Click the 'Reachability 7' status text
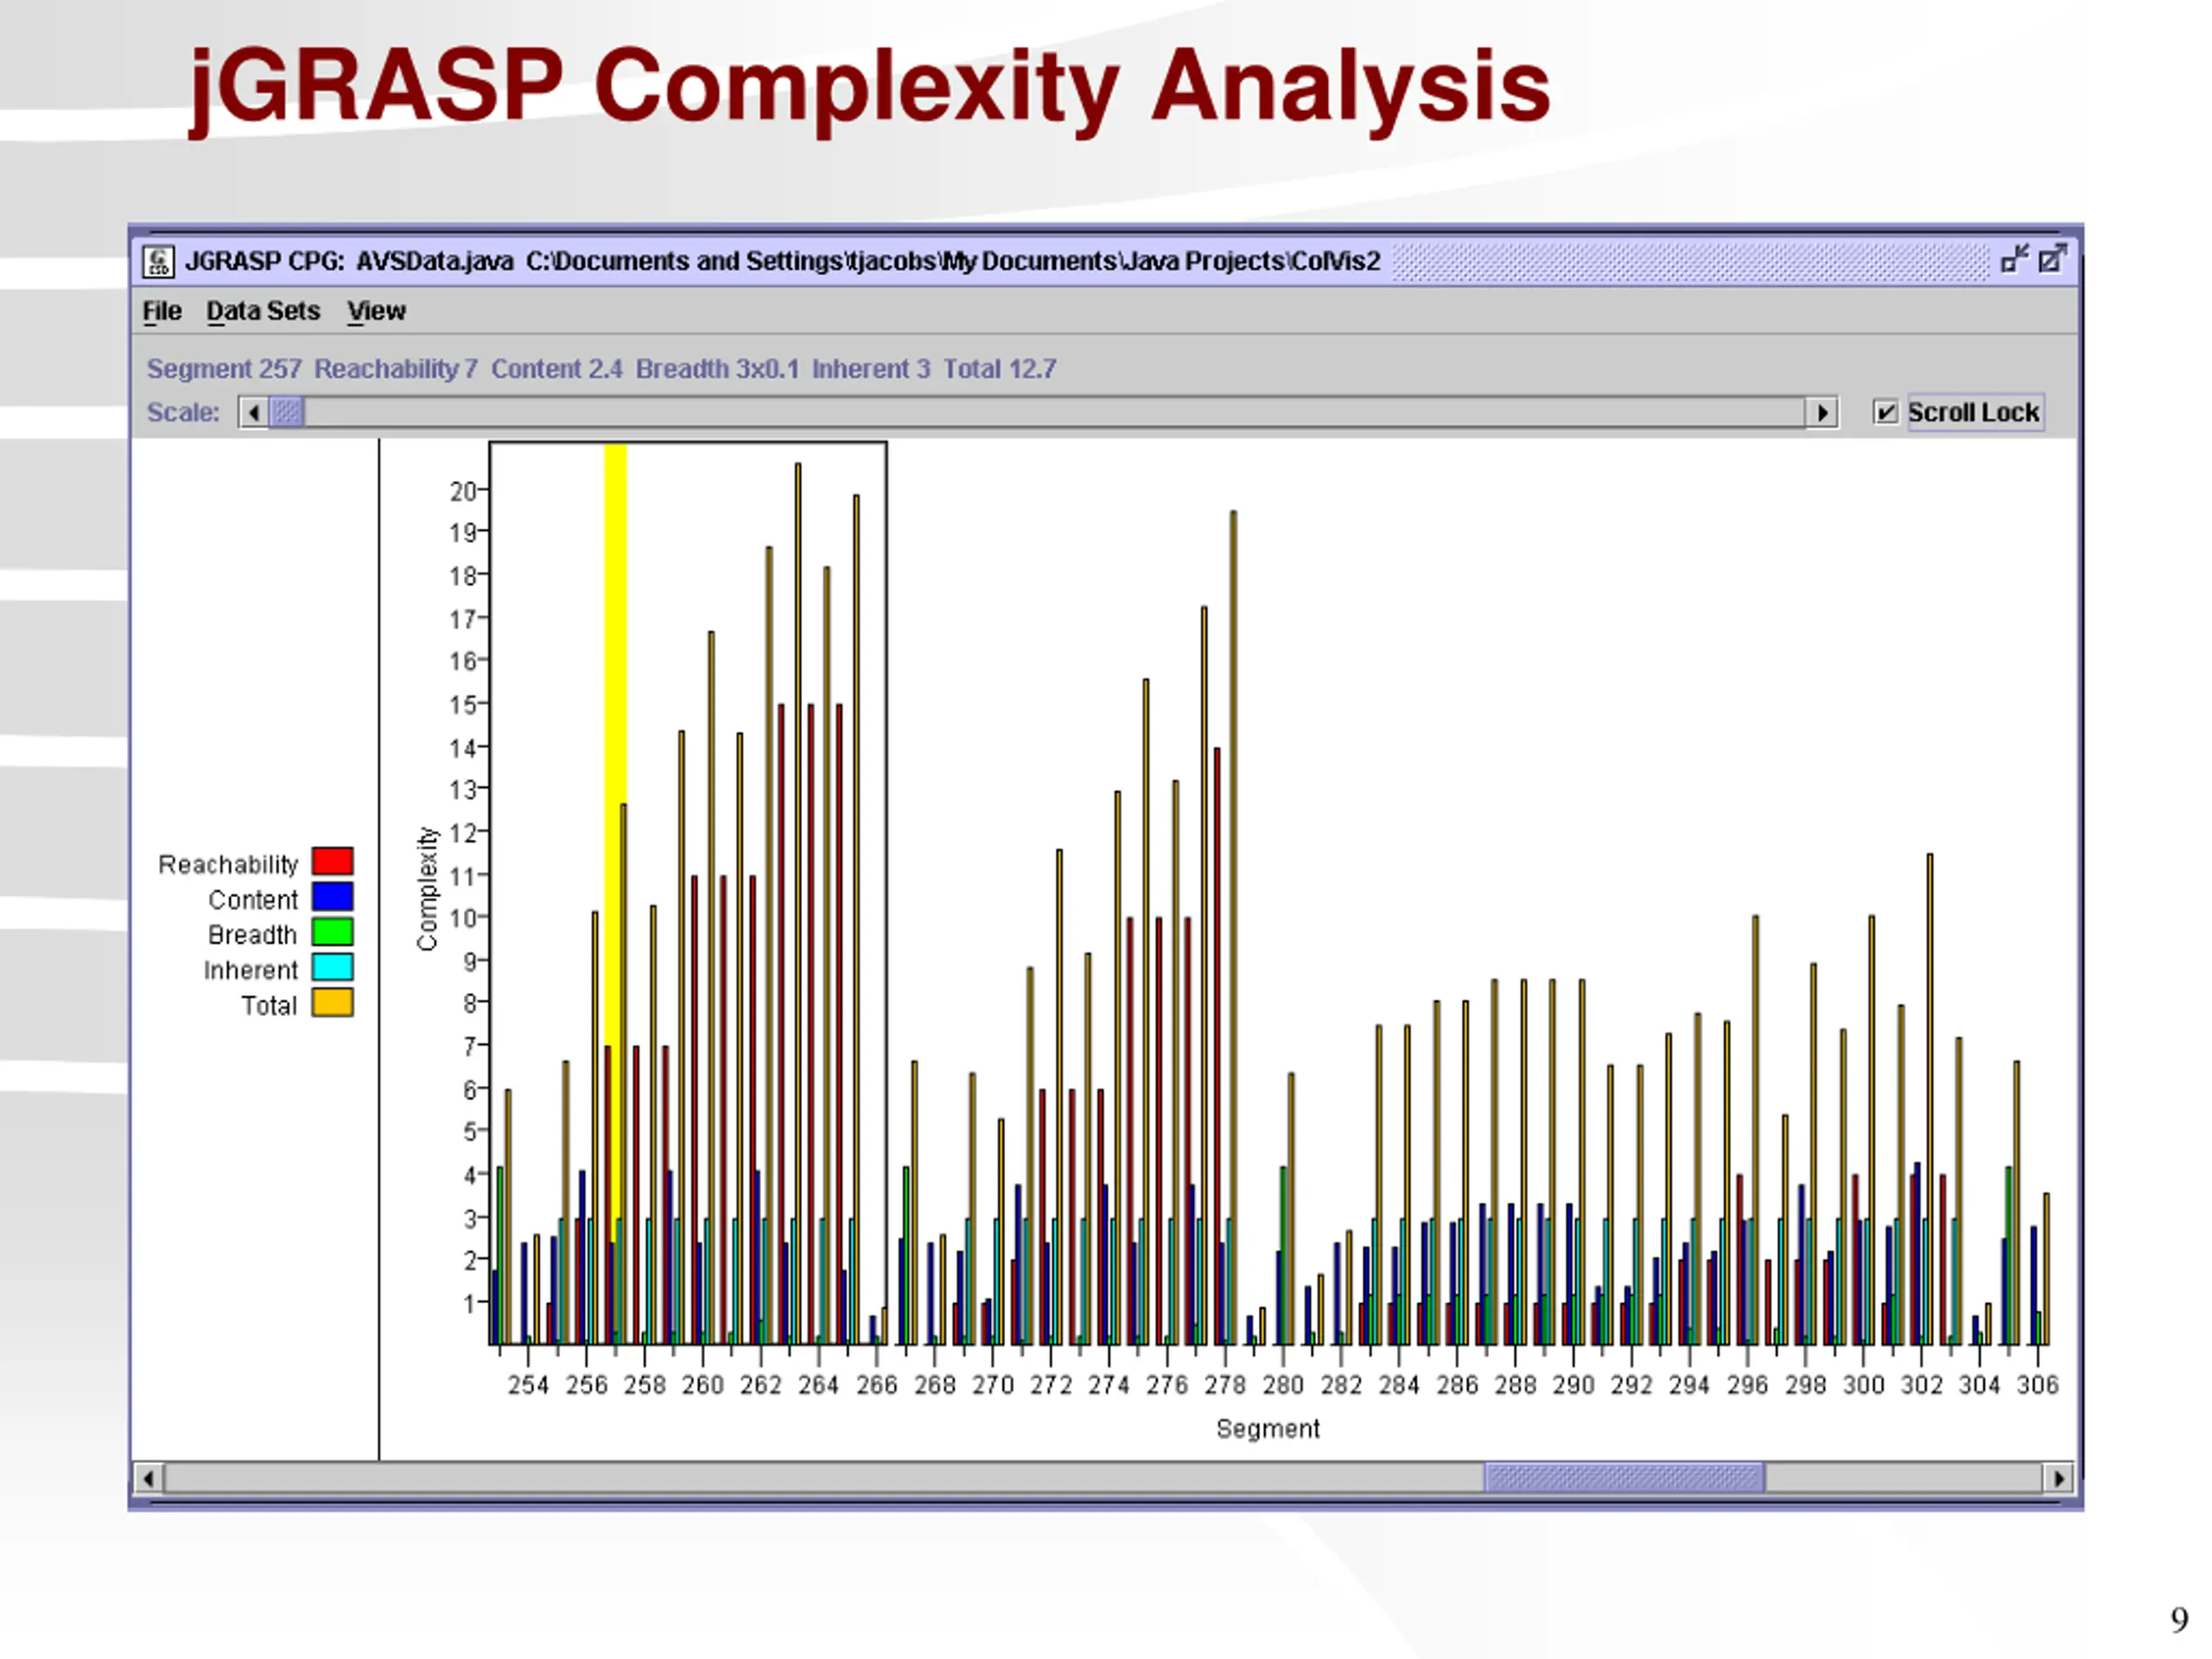 click(396, 369)
